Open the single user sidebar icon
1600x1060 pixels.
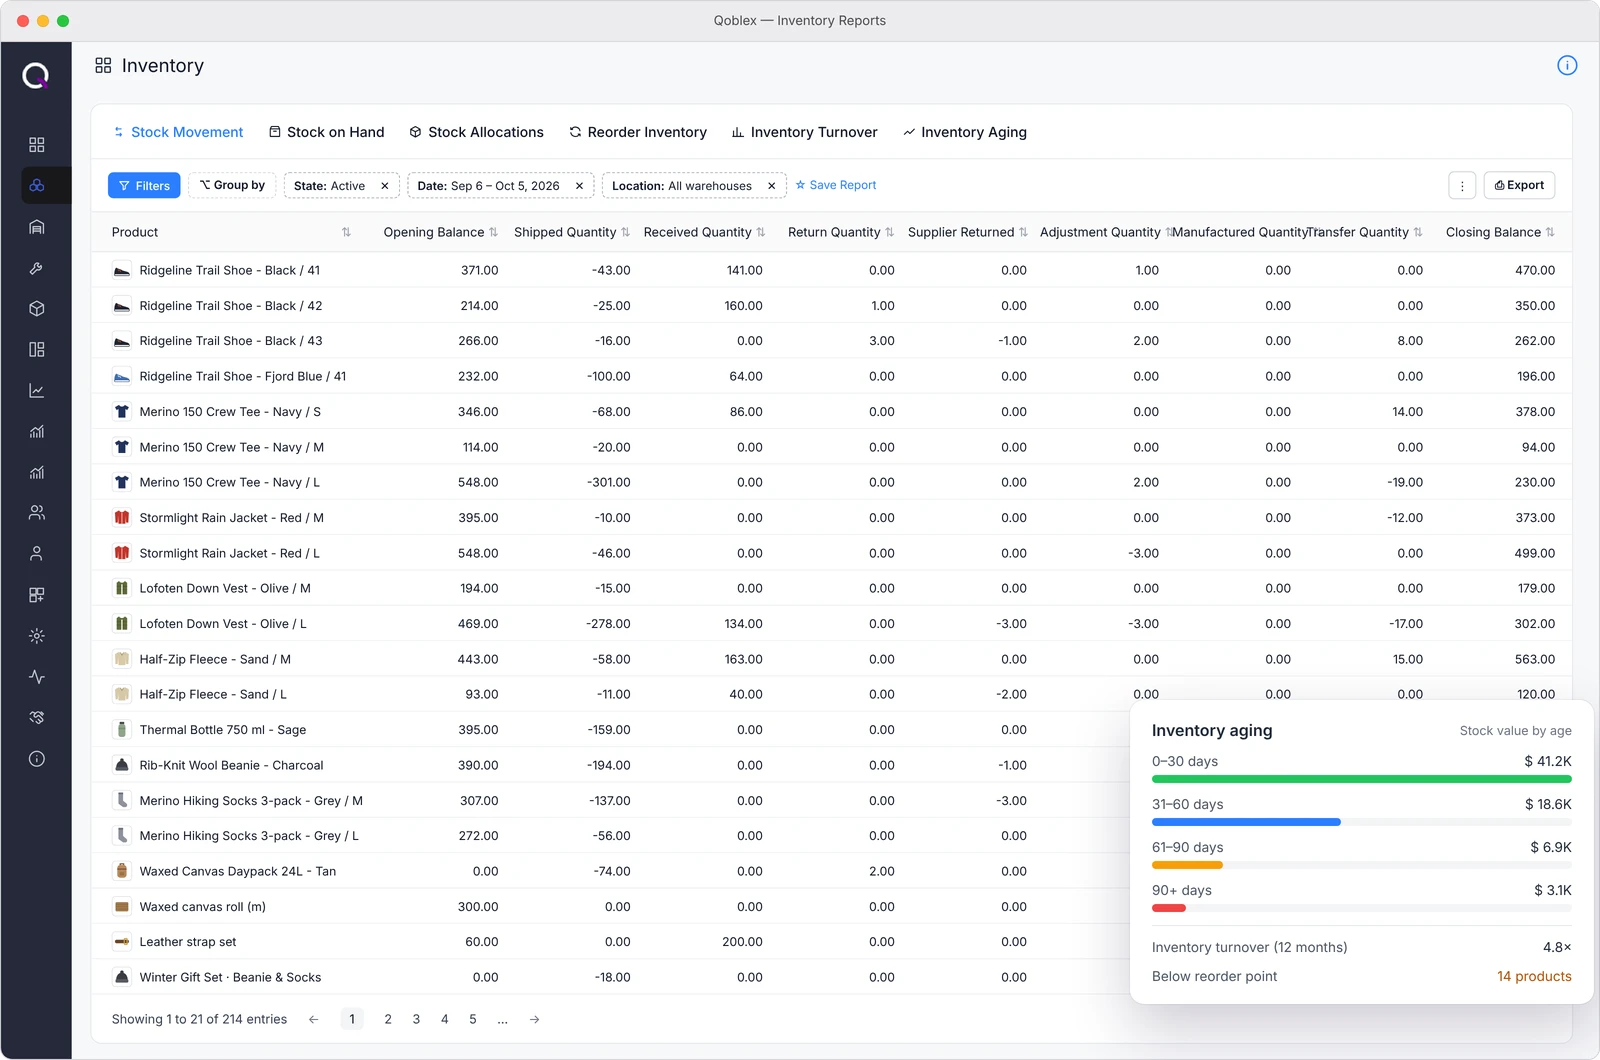pos(37,554)
